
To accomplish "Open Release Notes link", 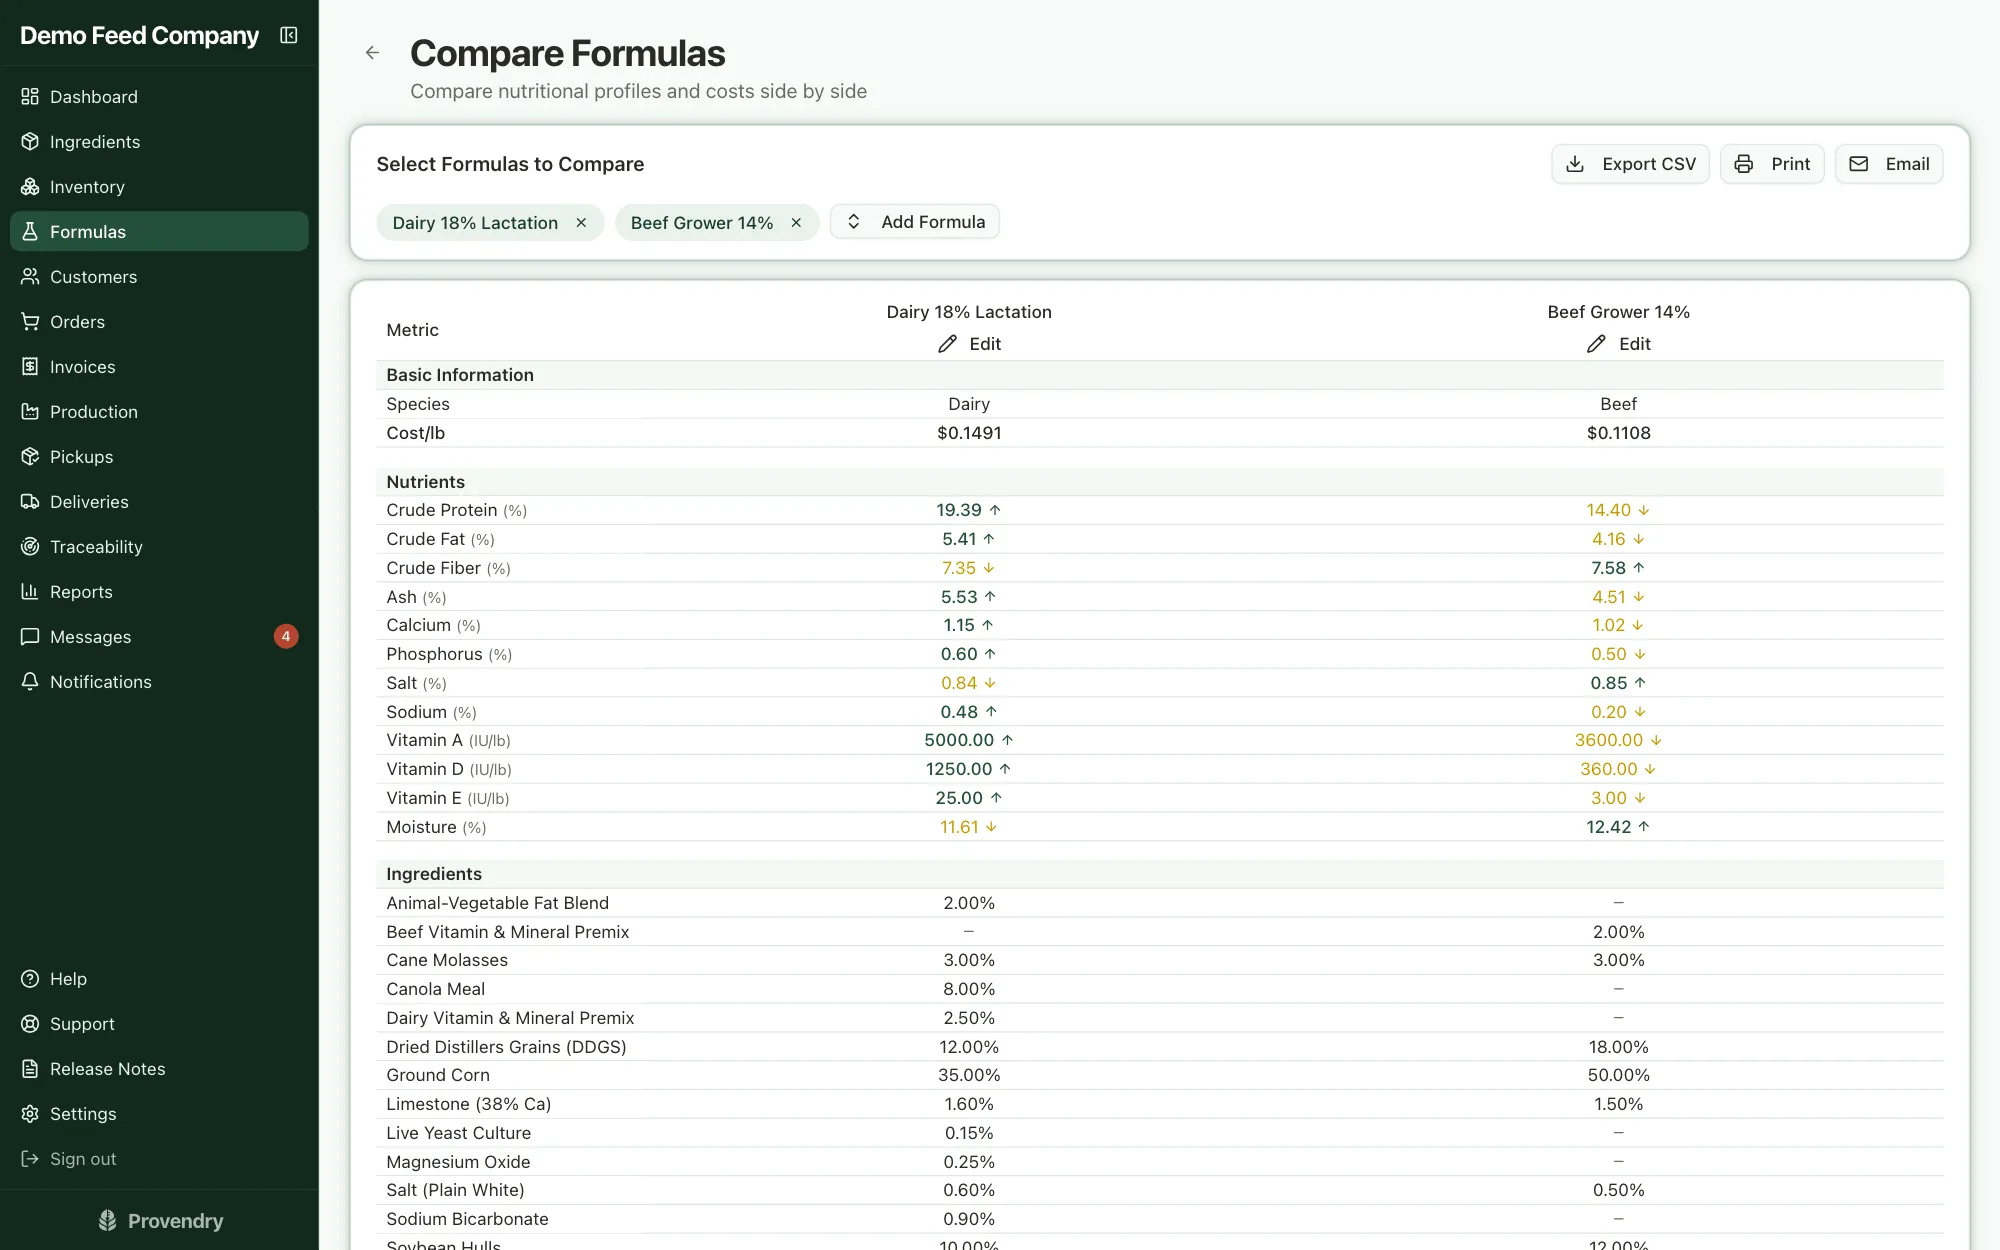I will 159,1068.
